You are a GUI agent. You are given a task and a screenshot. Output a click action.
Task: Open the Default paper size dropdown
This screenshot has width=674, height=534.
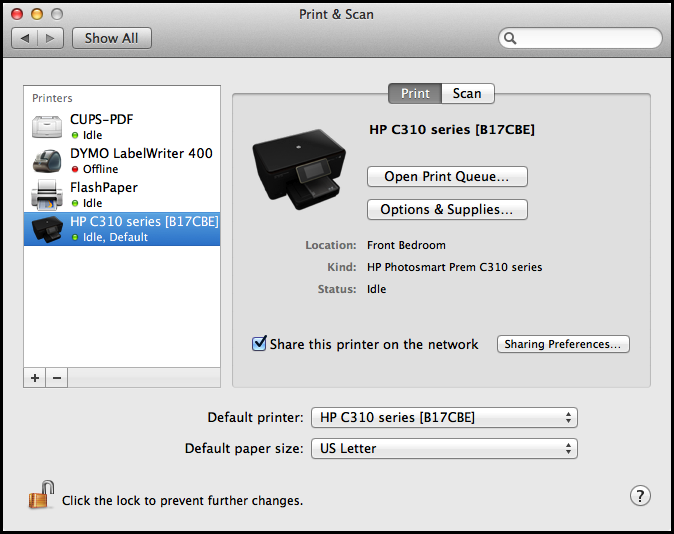444,448
